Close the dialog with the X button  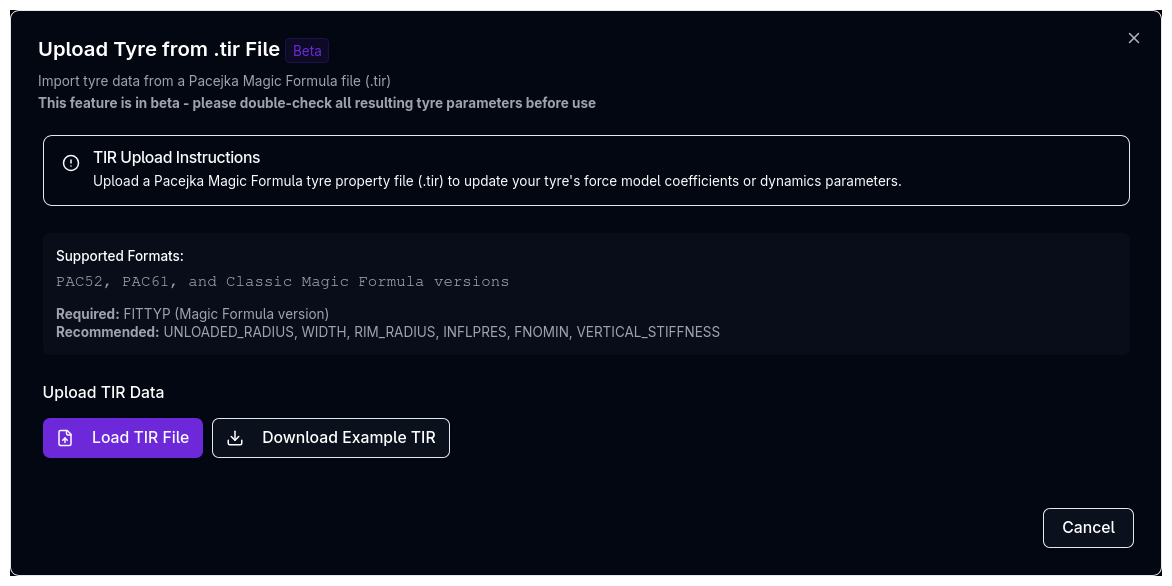coord(1133,38)
